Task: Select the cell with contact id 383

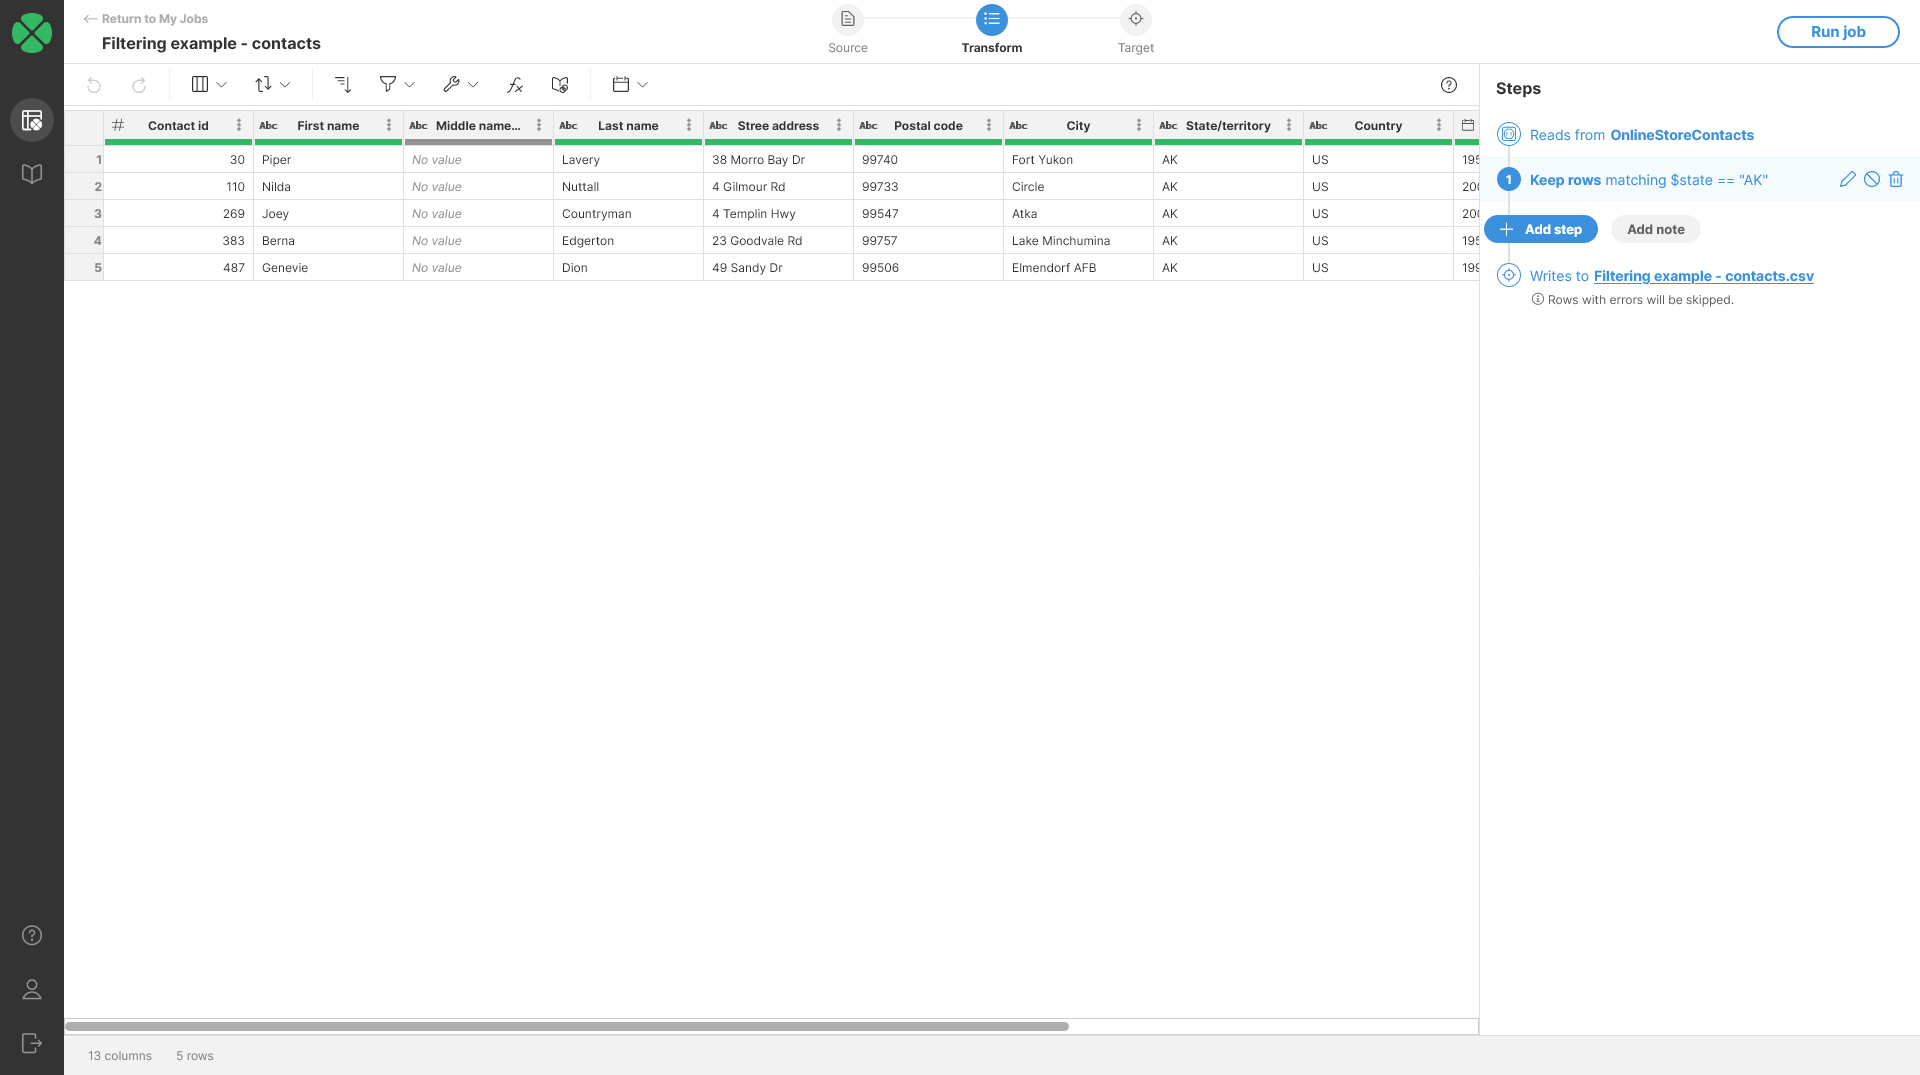Action: click(178, 240)
